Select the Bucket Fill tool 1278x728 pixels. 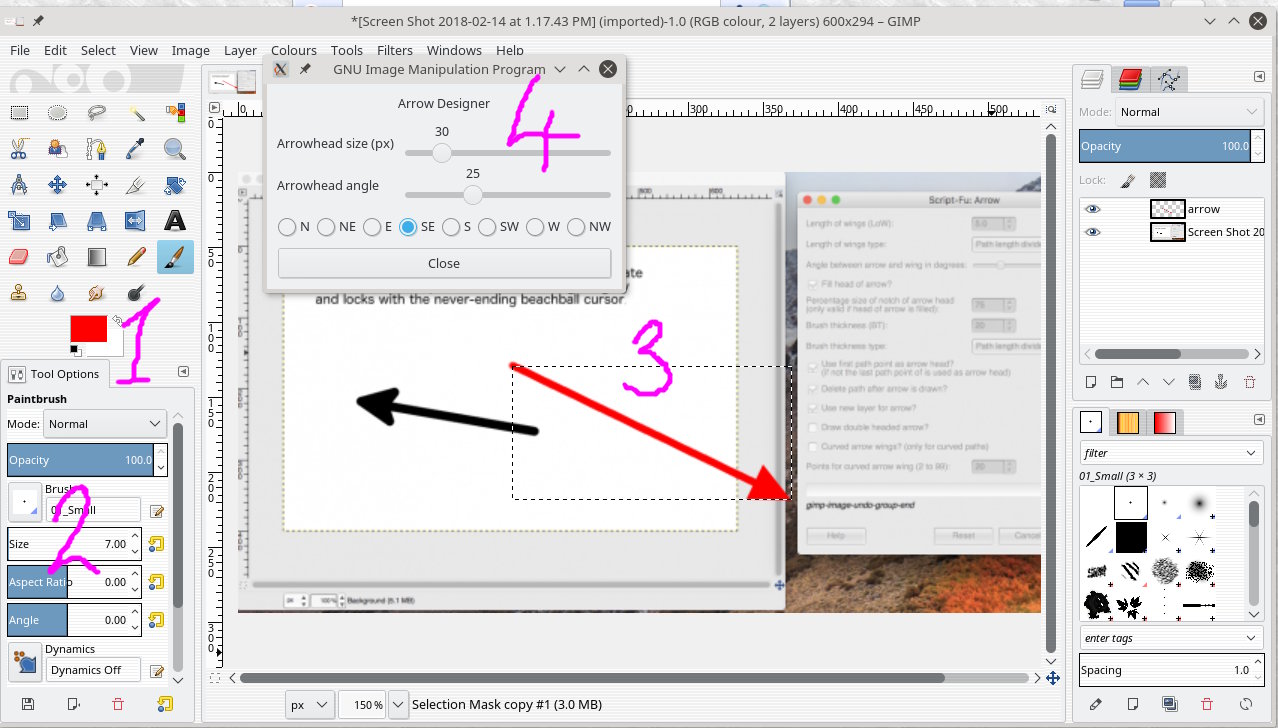[58, 257]
